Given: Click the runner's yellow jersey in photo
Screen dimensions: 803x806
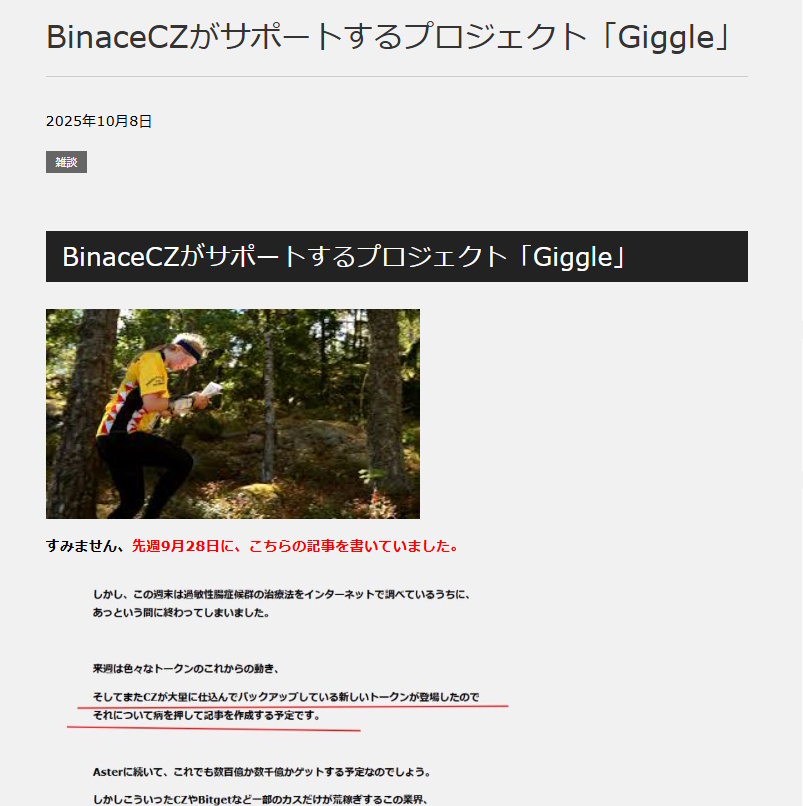Looking at the screenshot, I should pyautogui.click(x=134, y=393).
